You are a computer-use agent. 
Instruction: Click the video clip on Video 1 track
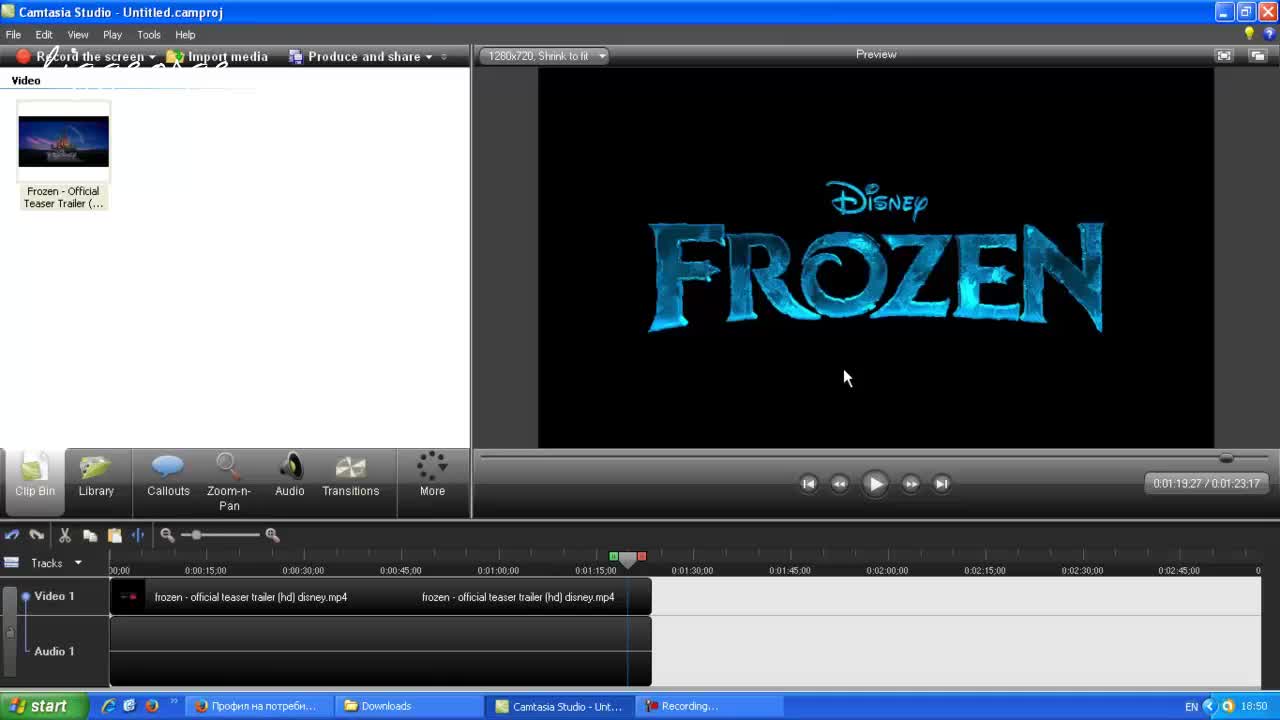pos(380,597)
